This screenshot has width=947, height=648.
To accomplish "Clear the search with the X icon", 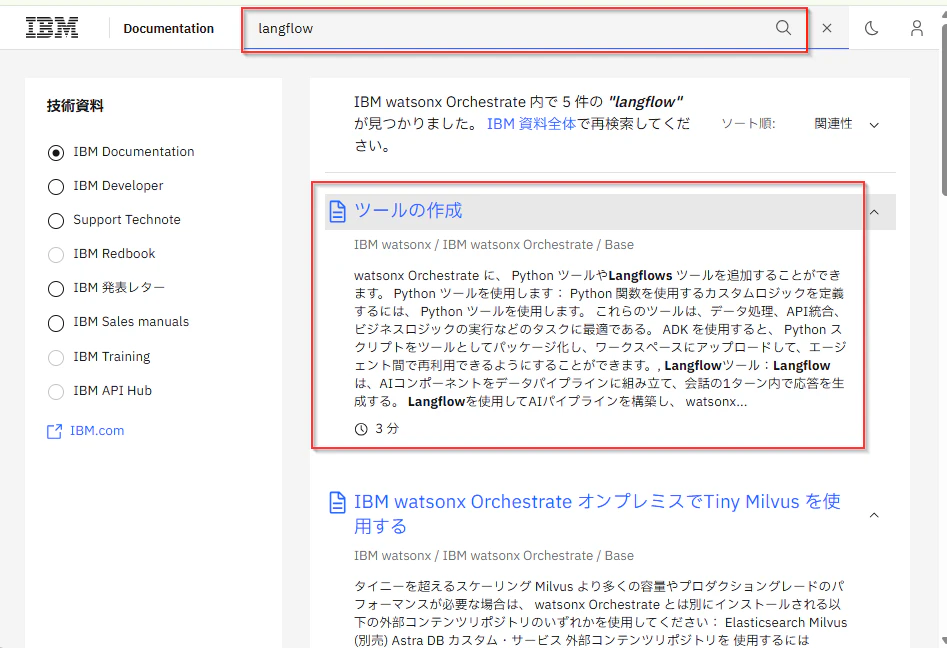I will point(827,28).
